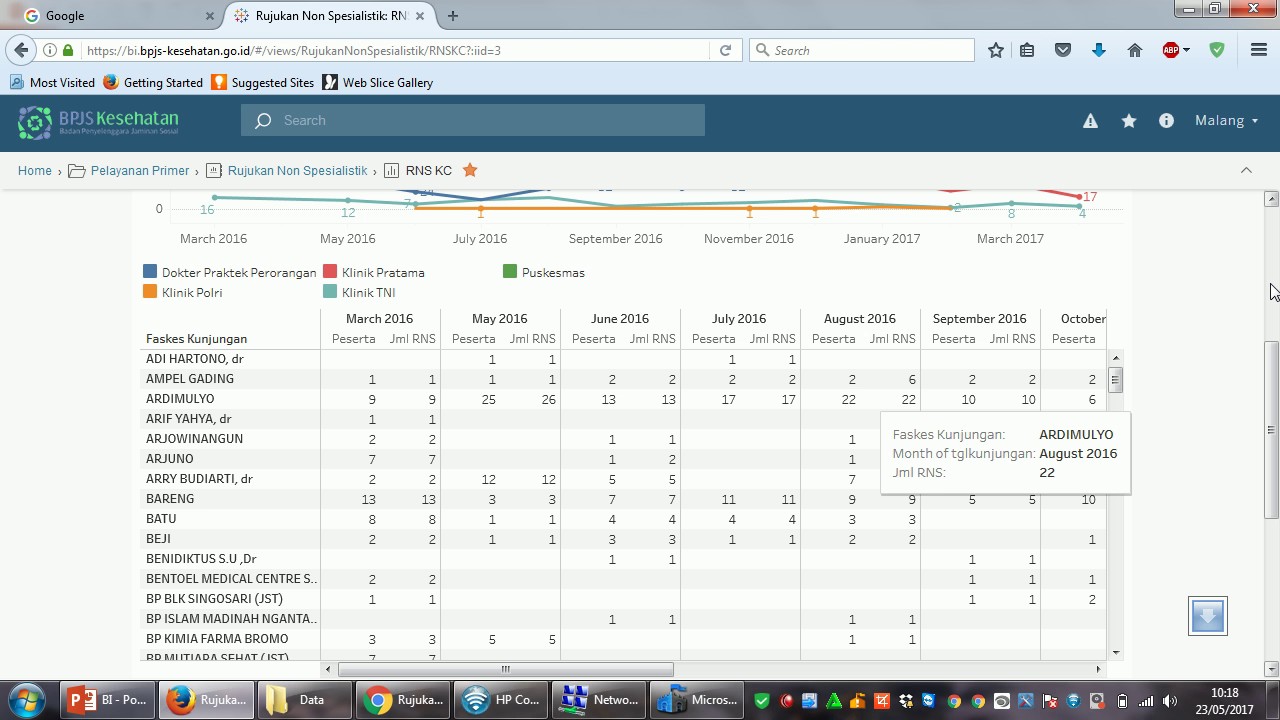1280x720 pixels.
Task: Reload the current page
Action: pyautogui.click(x=726, y=50)
